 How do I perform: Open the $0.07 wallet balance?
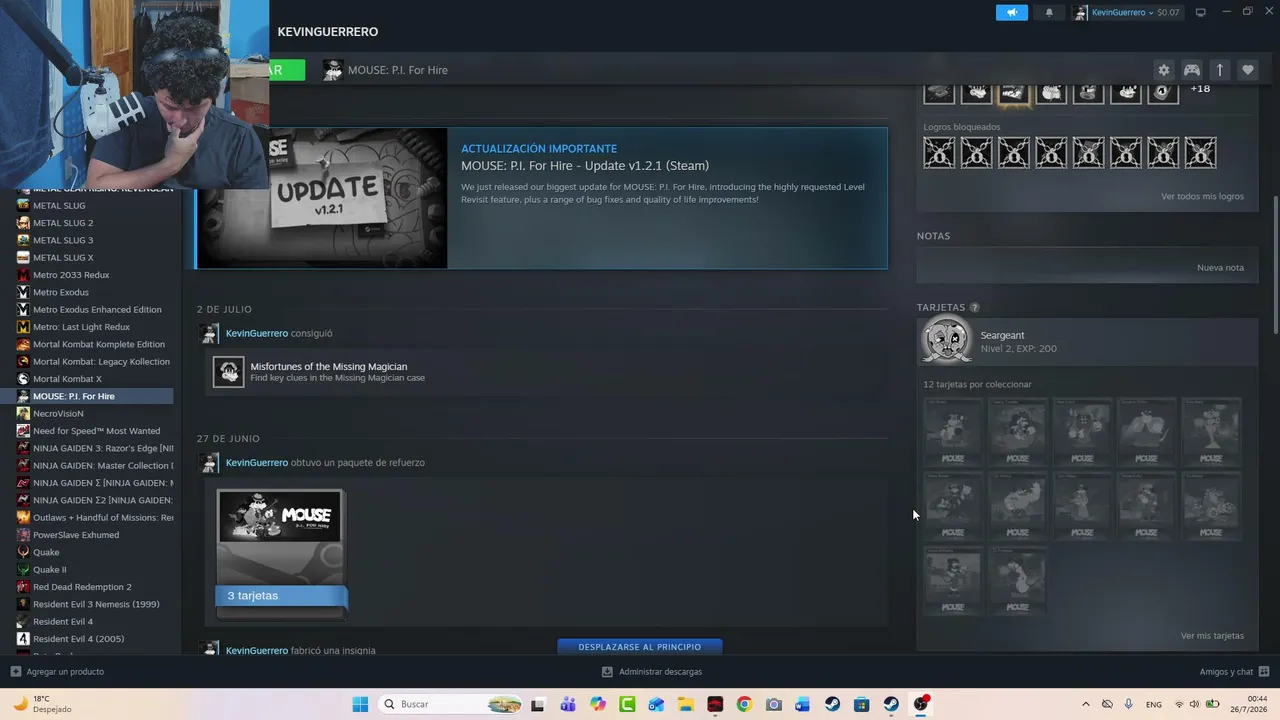click(1168, 12)
